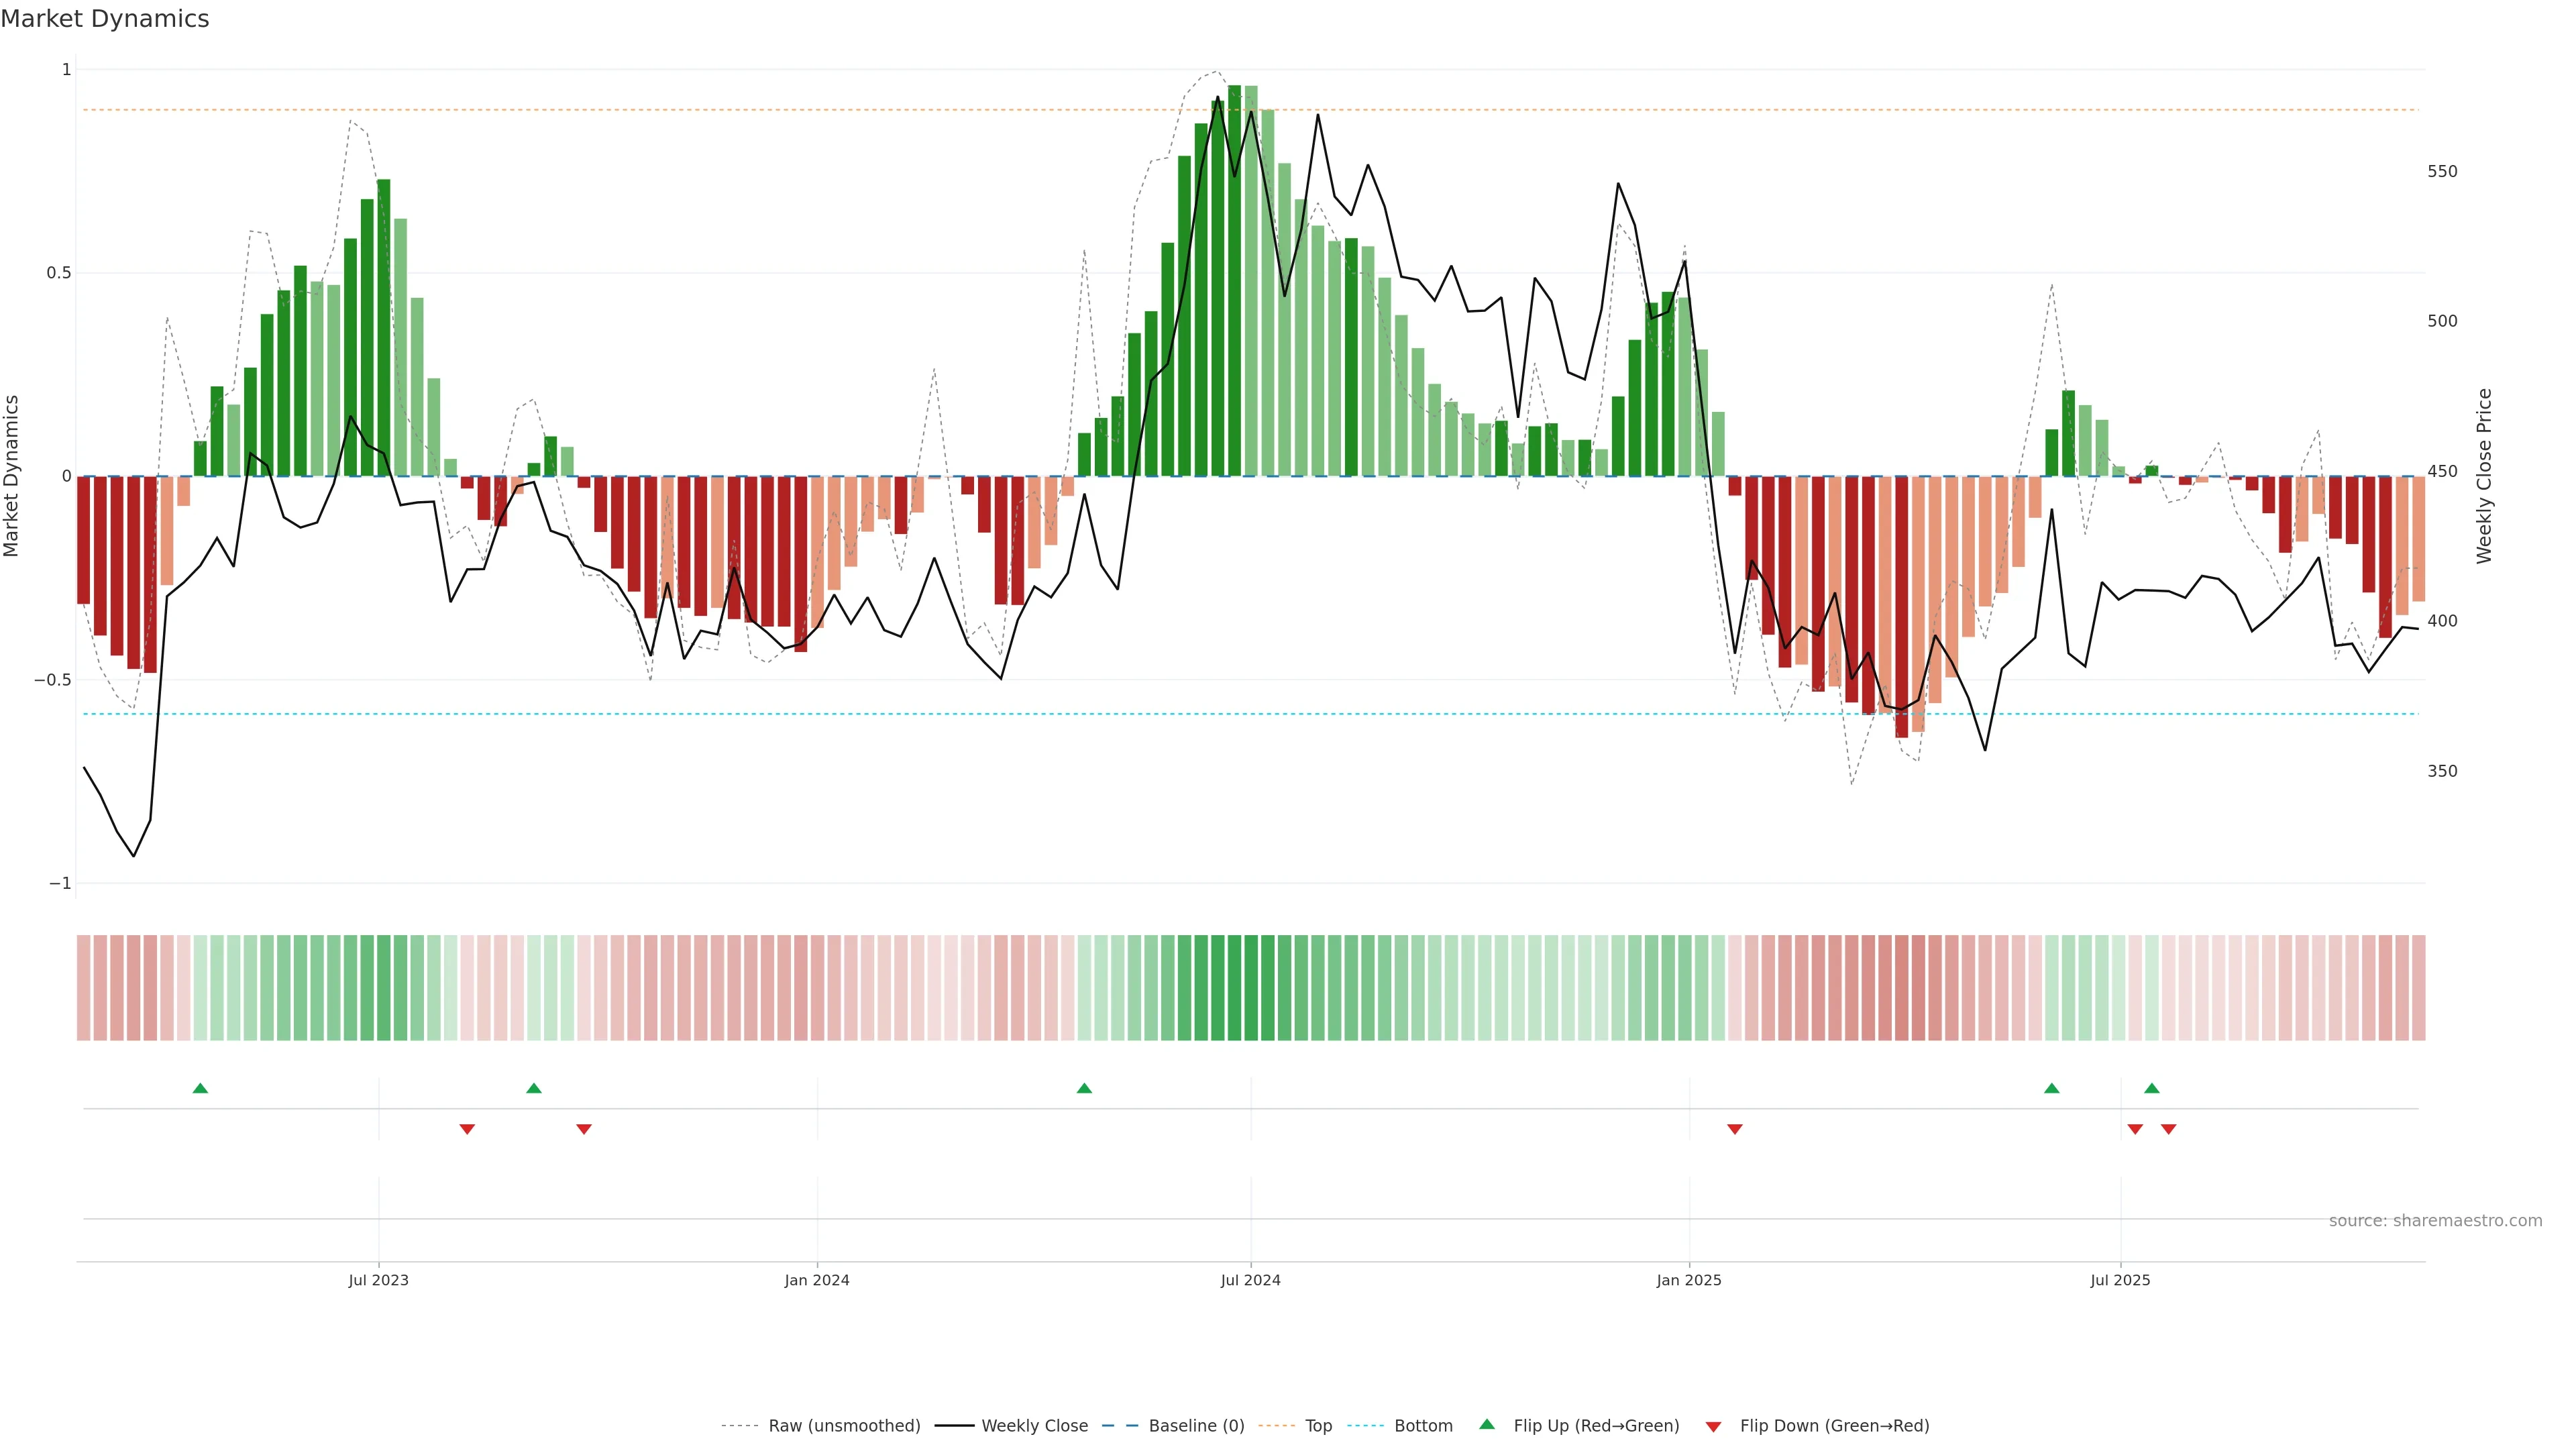The width and height of the screenshot is (2576, 1449).
Task: Click the Jan 2025 x-axis tick label
Action: point(1689,1280)
